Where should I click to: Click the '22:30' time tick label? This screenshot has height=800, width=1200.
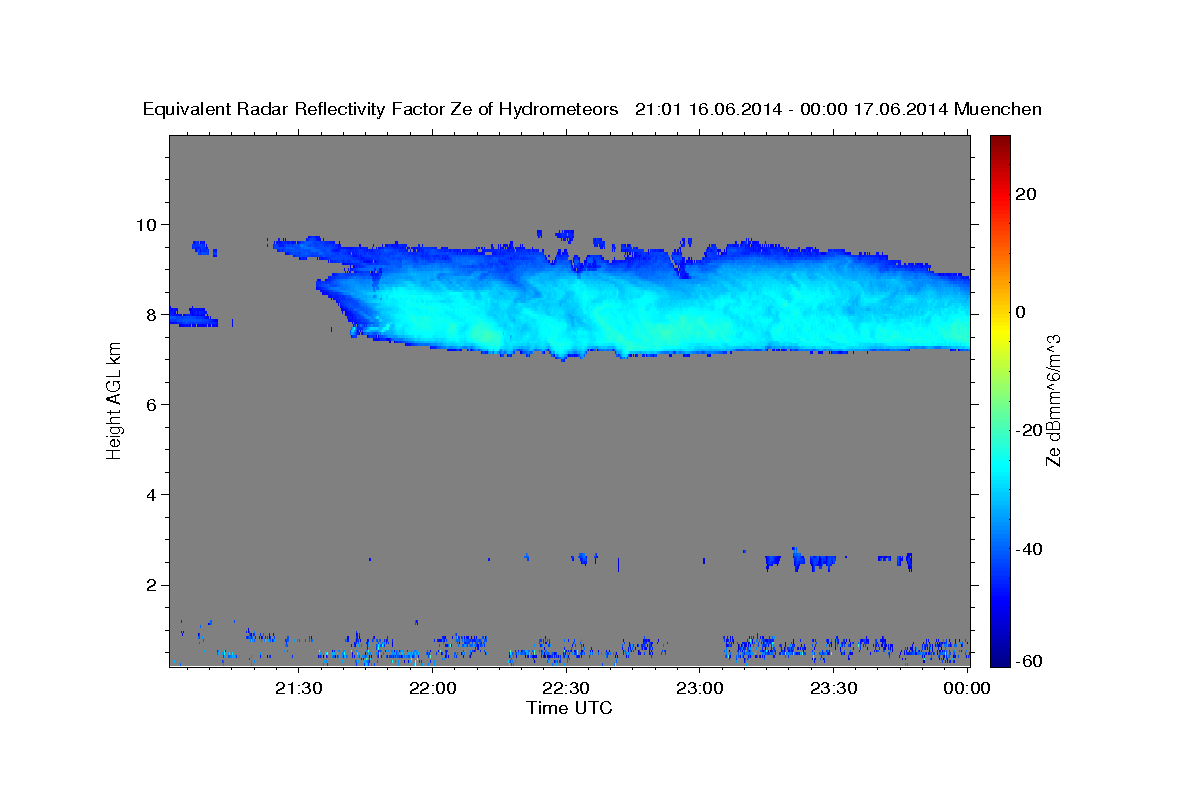coord(566,688)
